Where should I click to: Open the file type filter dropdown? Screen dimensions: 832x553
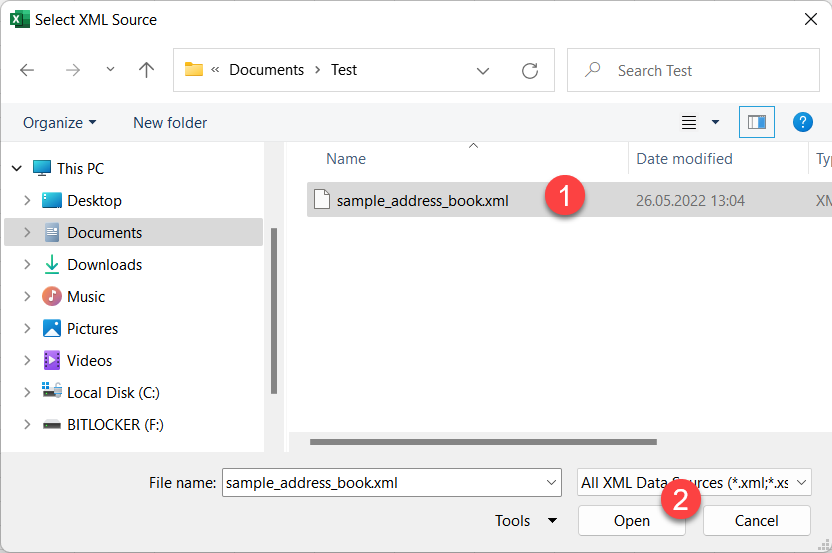(x=799, y=483)
